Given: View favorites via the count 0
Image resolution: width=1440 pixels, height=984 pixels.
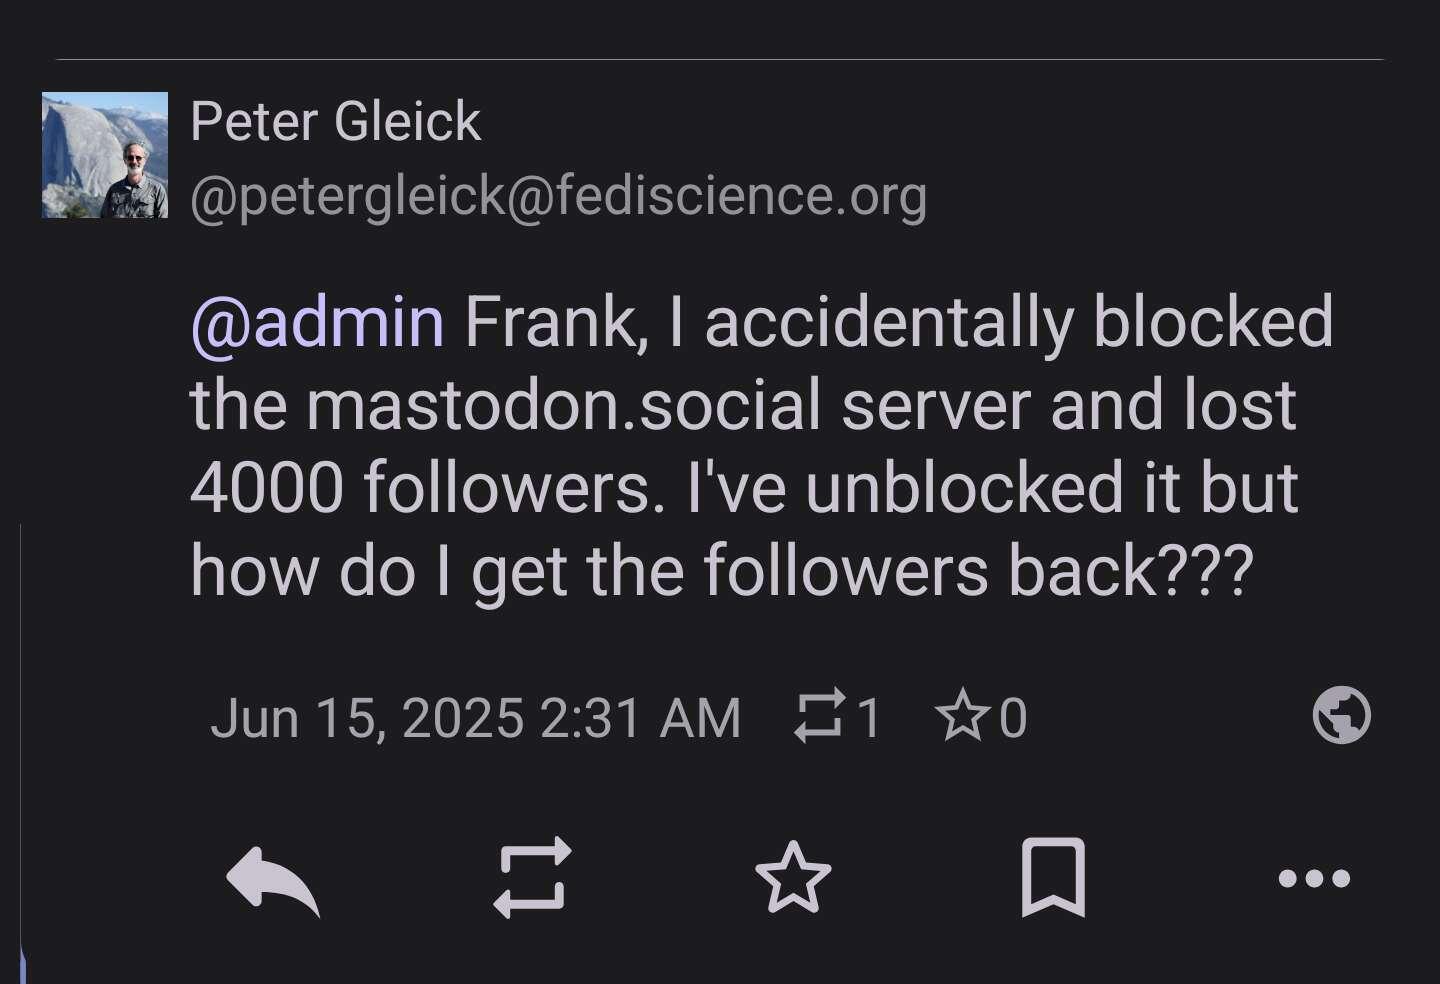Looking at the screenshot, I should pos(1013,718).
